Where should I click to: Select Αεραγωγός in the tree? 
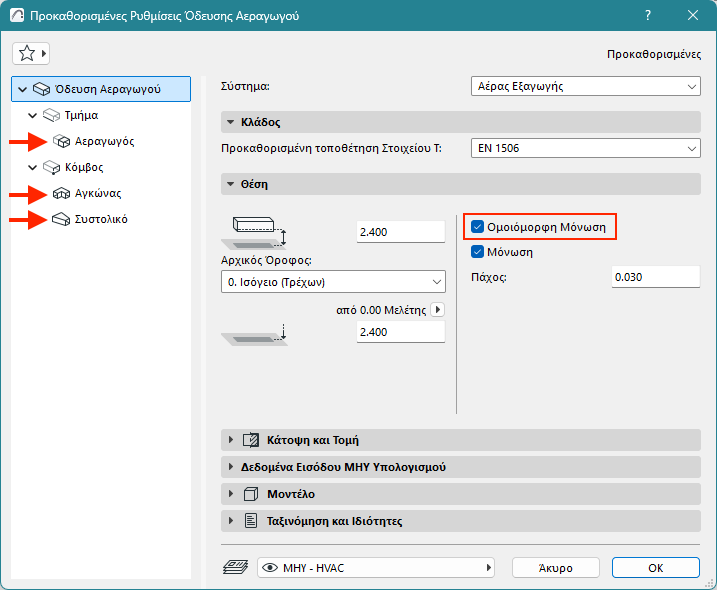105,141
